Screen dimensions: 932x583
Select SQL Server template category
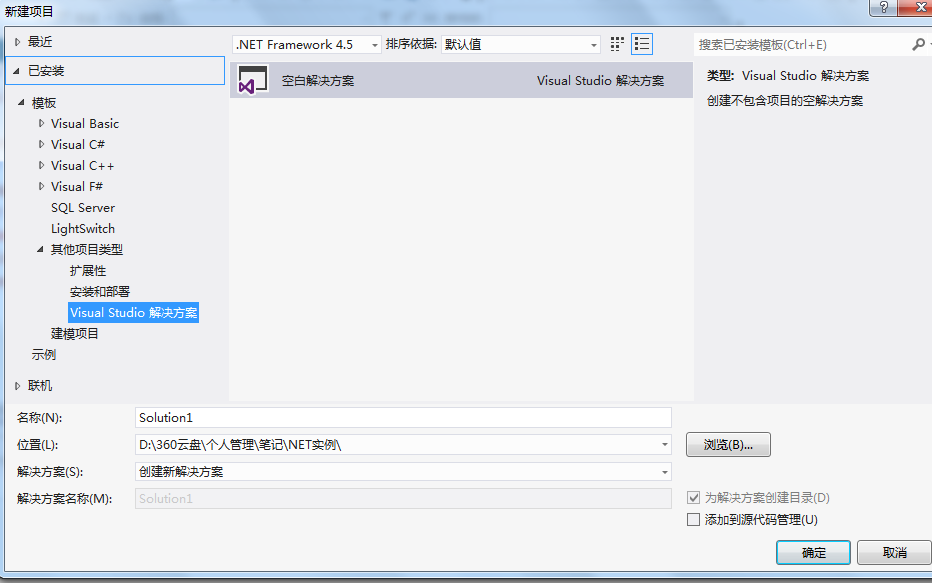tap(83, 208)
